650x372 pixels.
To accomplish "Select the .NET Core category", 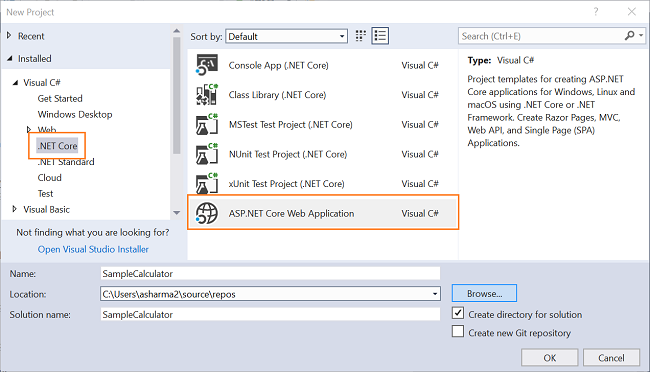I will click(x=57, y=146).
